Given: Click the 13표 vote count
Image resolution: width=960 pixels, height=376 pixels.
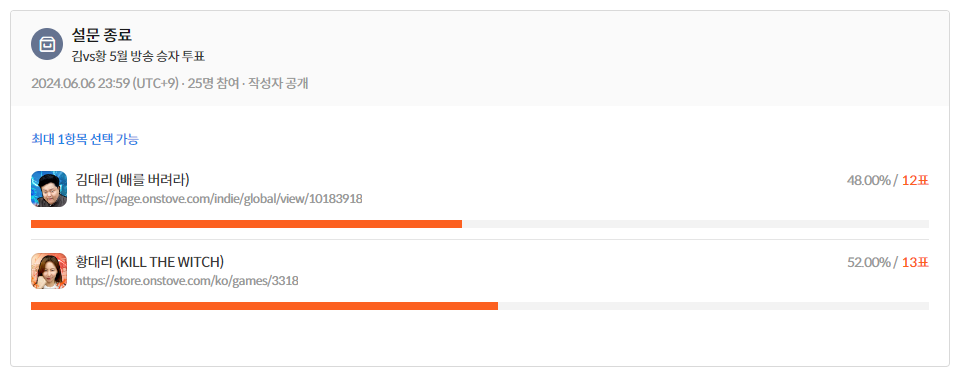Looking at the screenshot, I should click(x=915, y=263).
